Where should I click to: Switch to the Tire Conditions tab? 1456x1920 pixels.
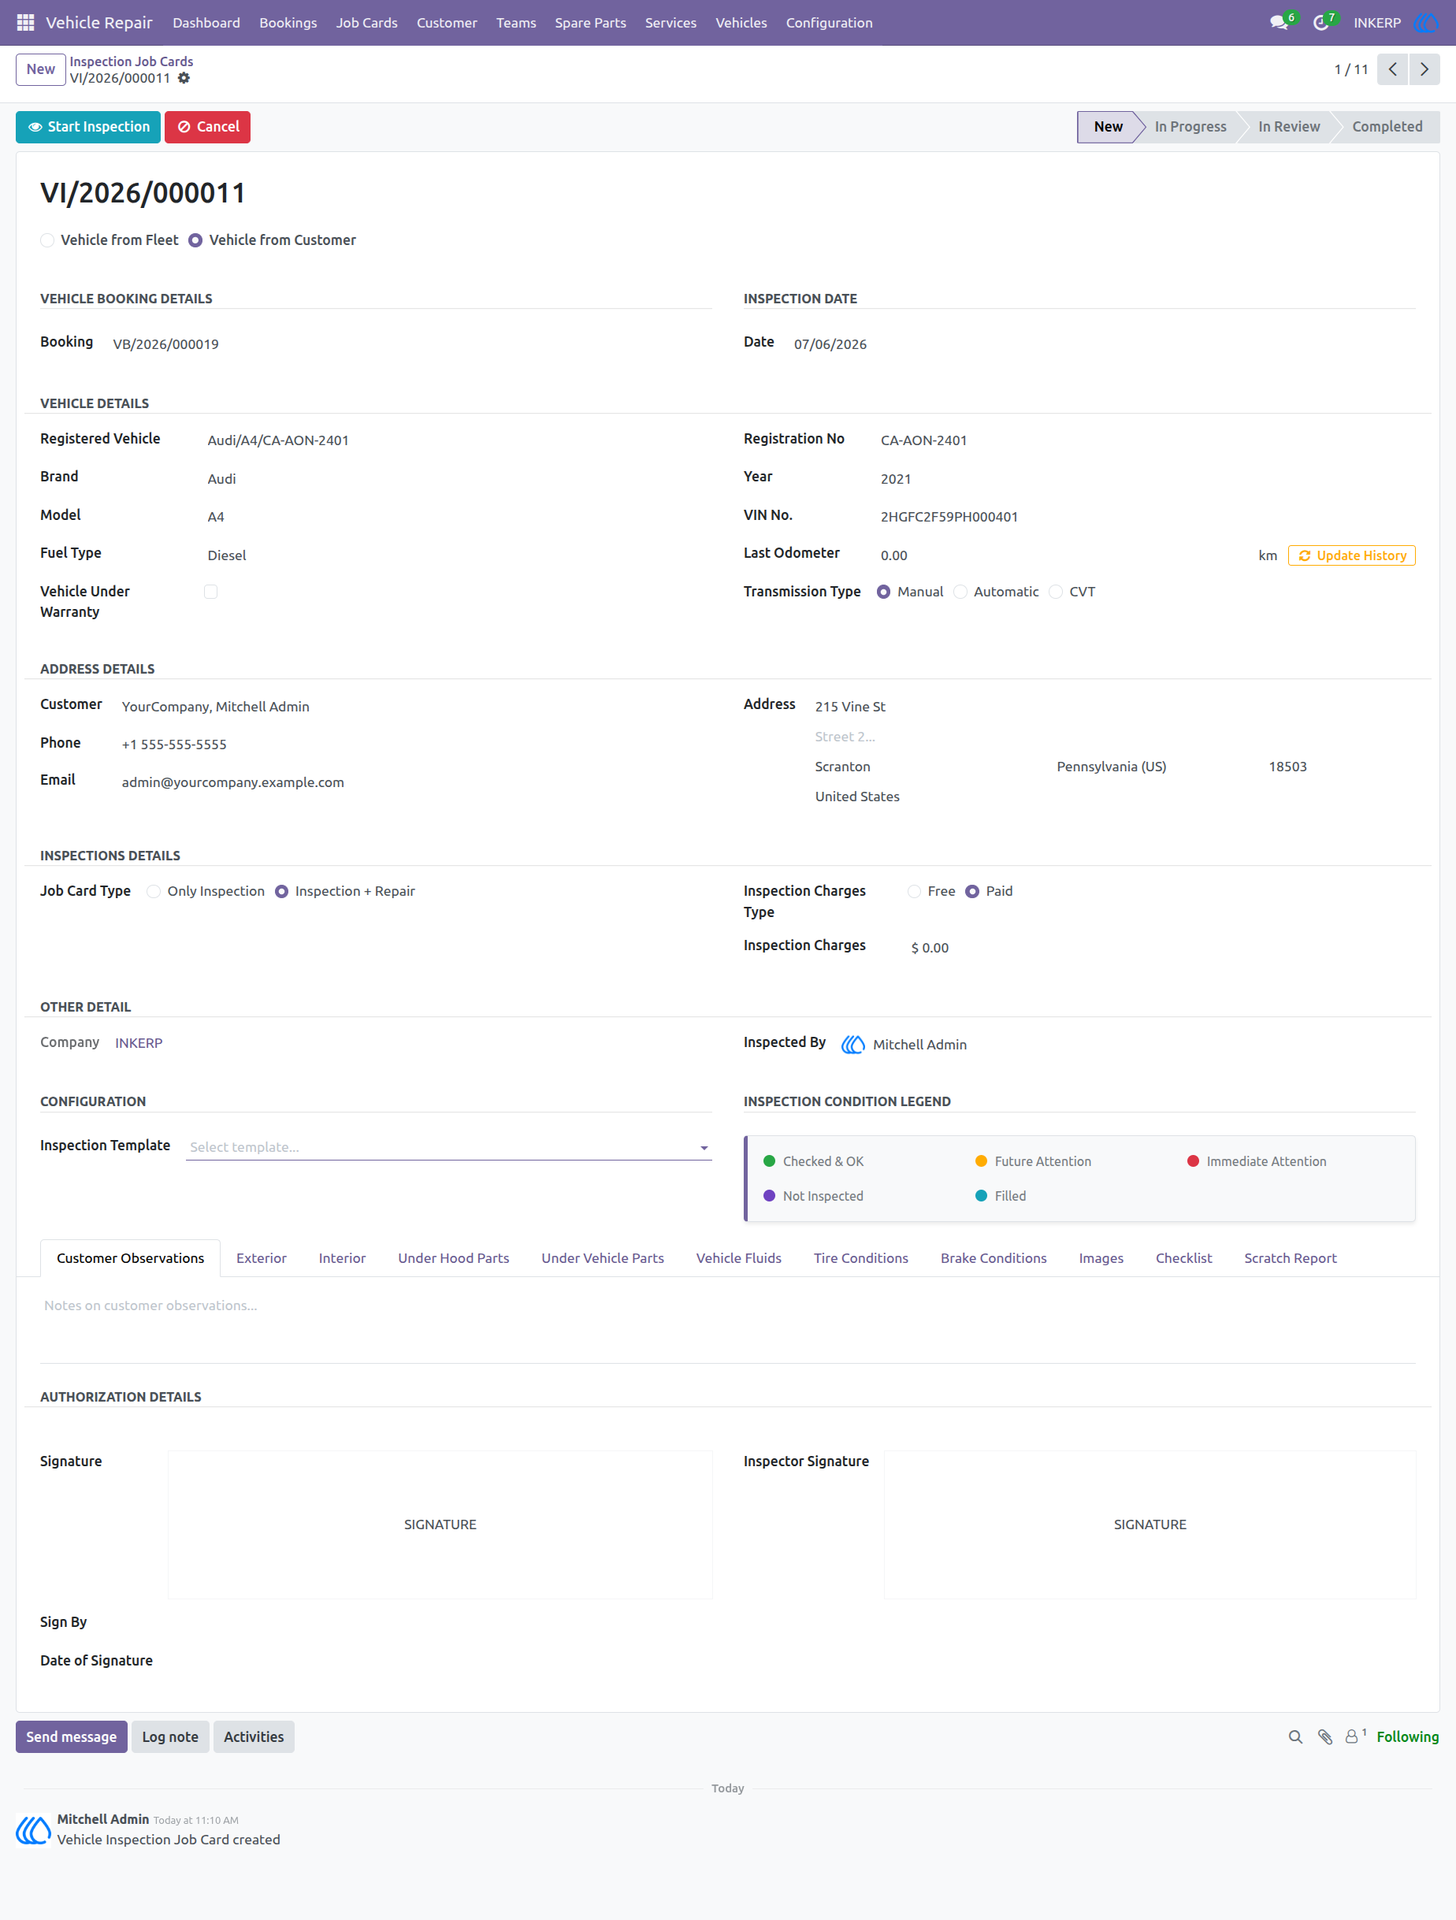point(861,1258)
